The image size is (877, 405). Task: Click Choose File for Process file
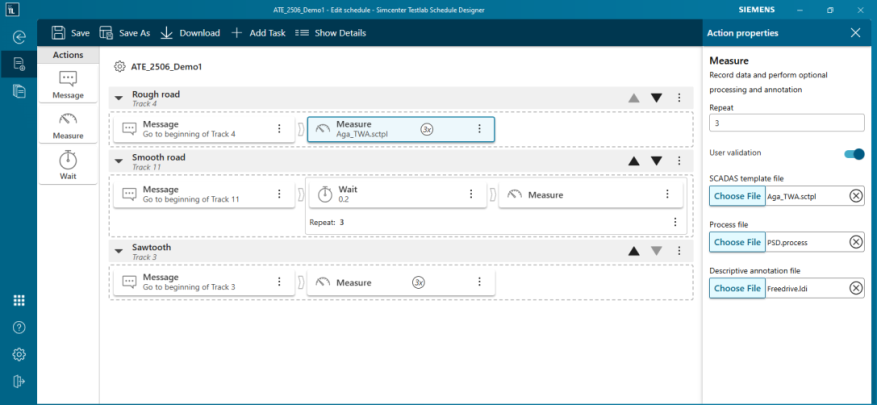[x=737, y=242]
